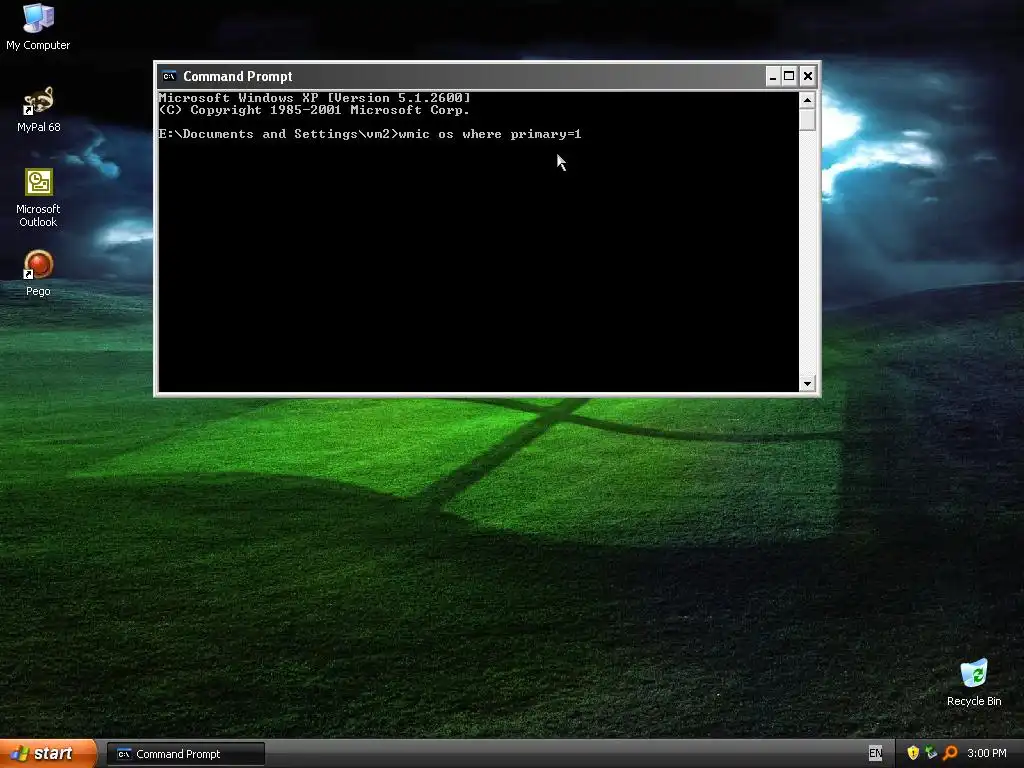Click the Command Prompt title bar text

click(x=238, y=76)
